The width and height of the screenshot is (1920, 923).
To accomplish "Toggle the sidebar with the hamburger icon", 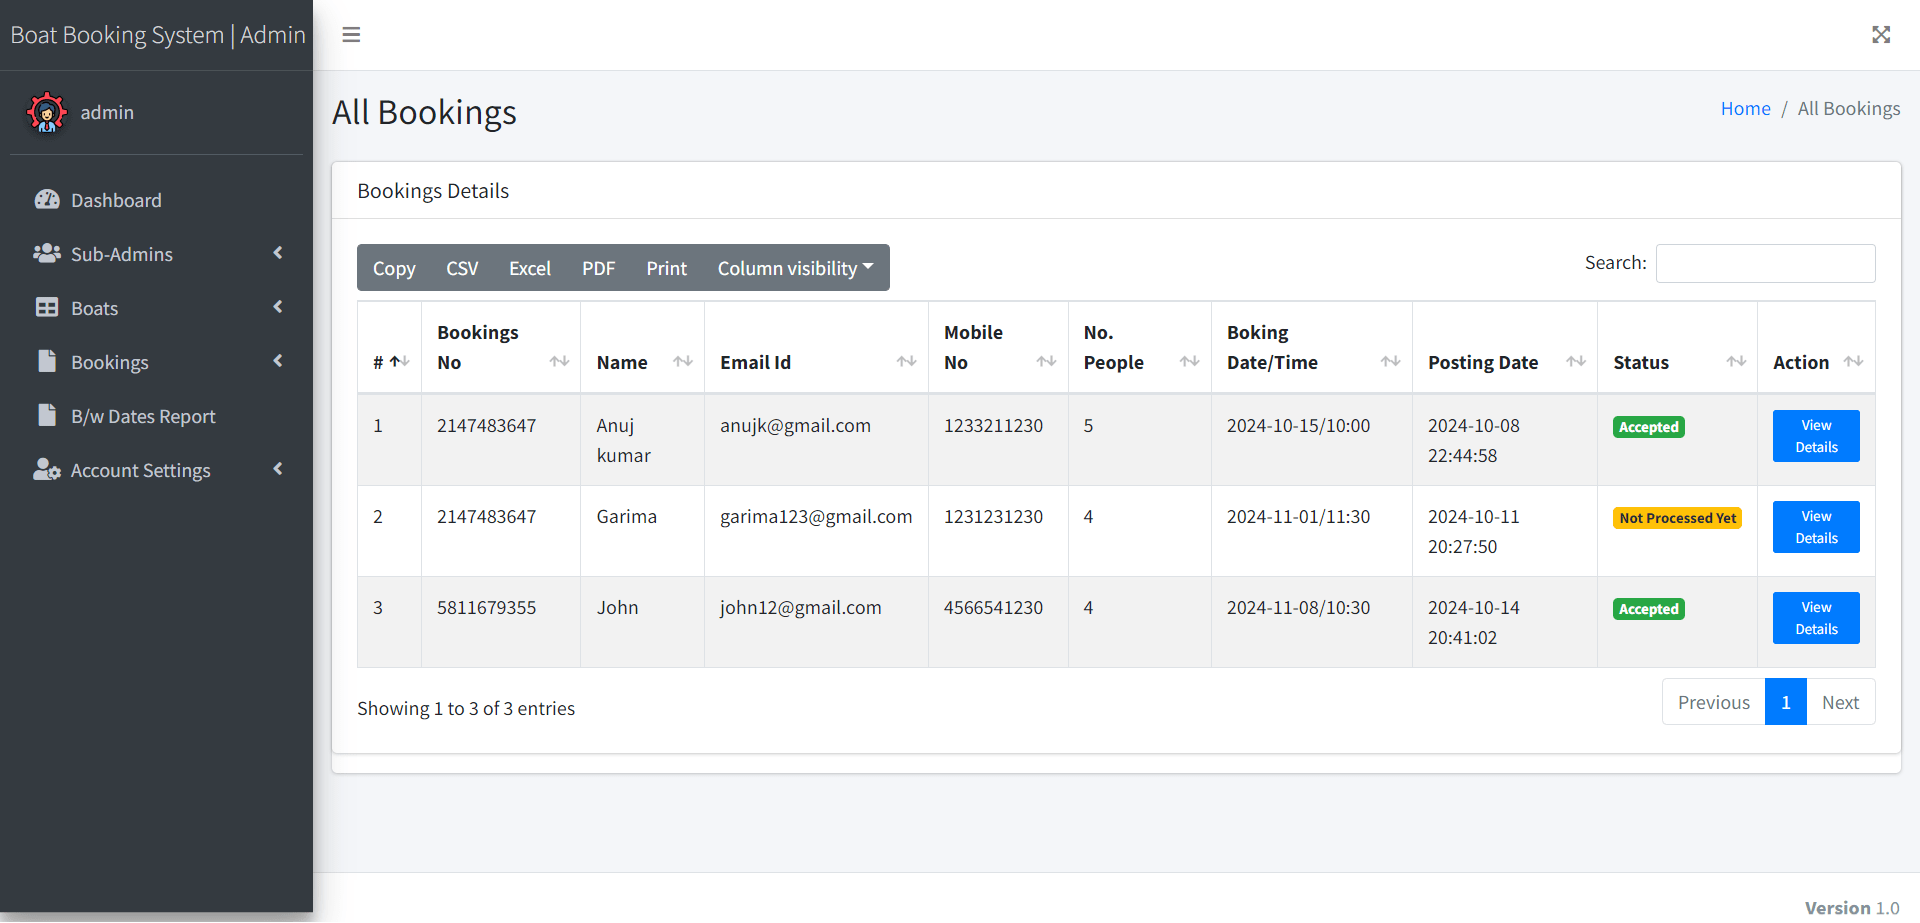I will [x=351, y=35].
